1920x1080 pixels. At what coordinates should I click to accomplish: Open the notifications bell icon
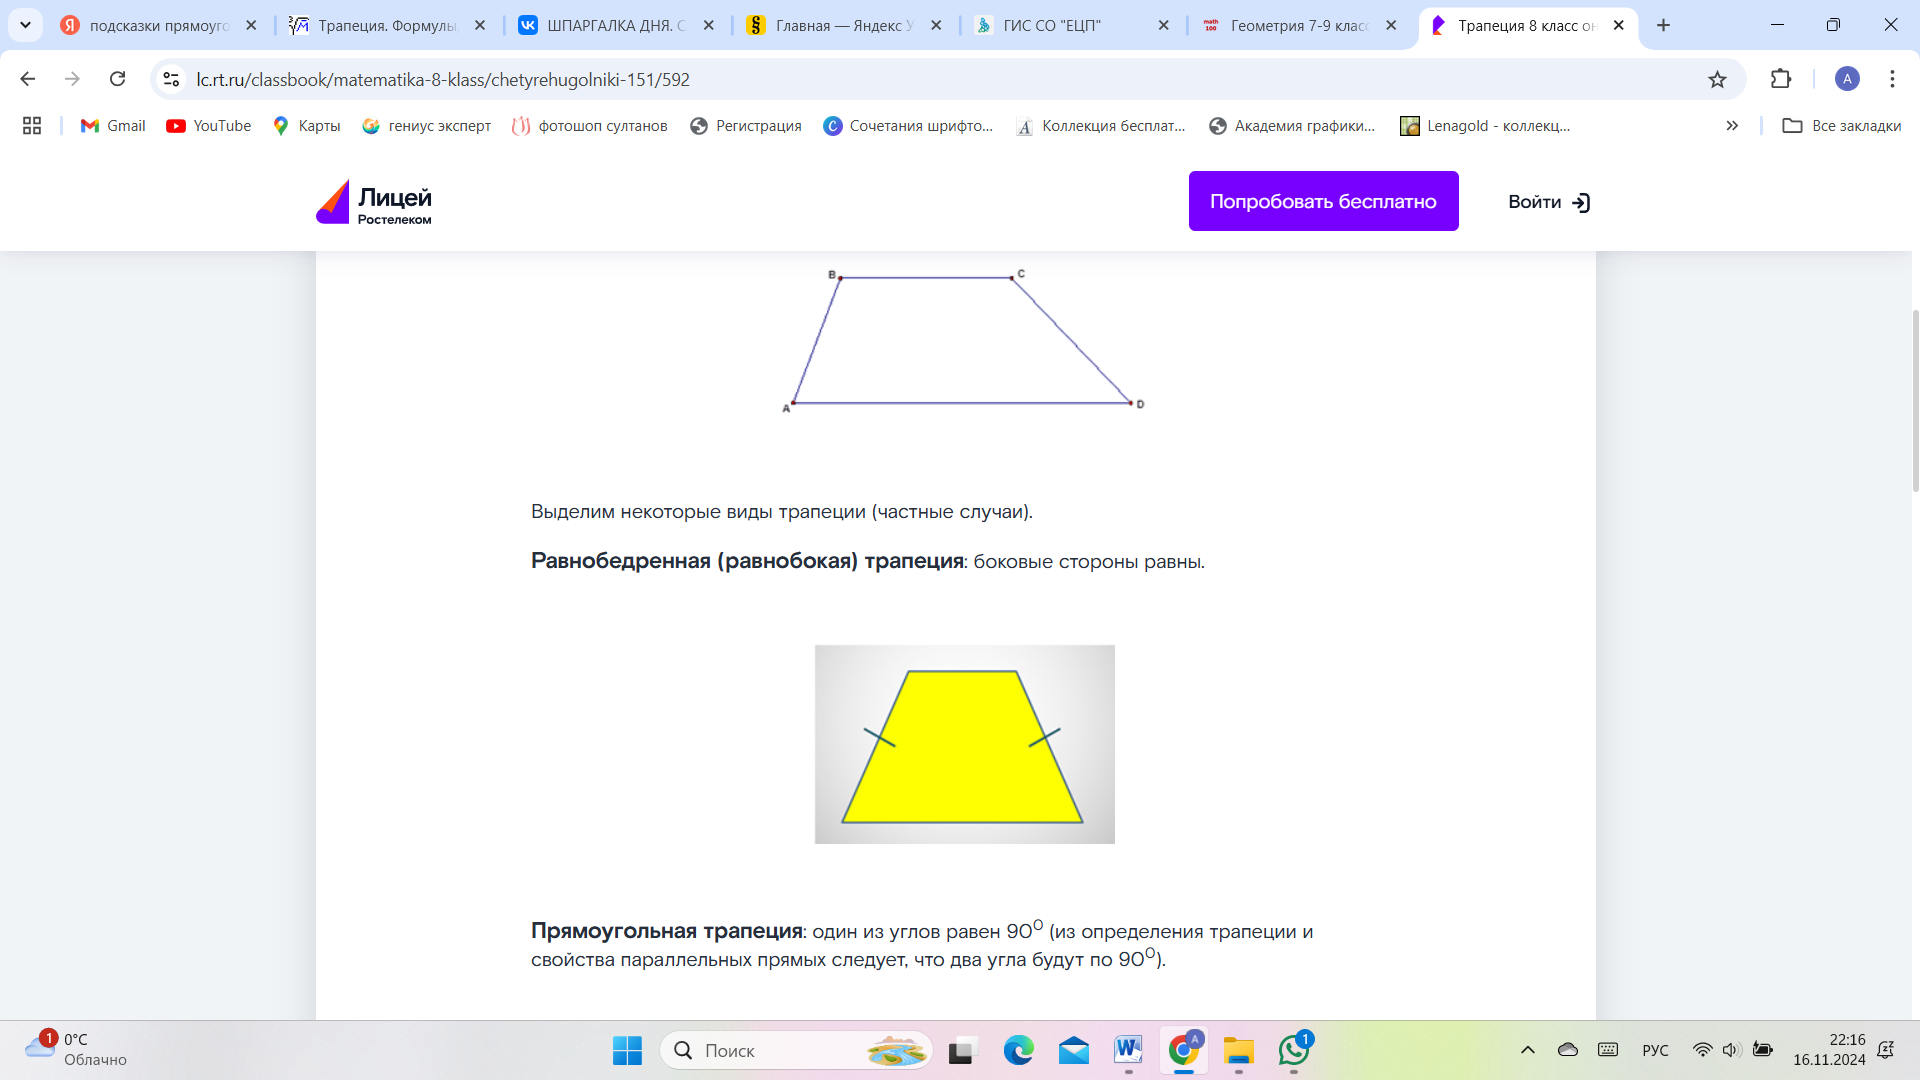coord(1885,1050)
